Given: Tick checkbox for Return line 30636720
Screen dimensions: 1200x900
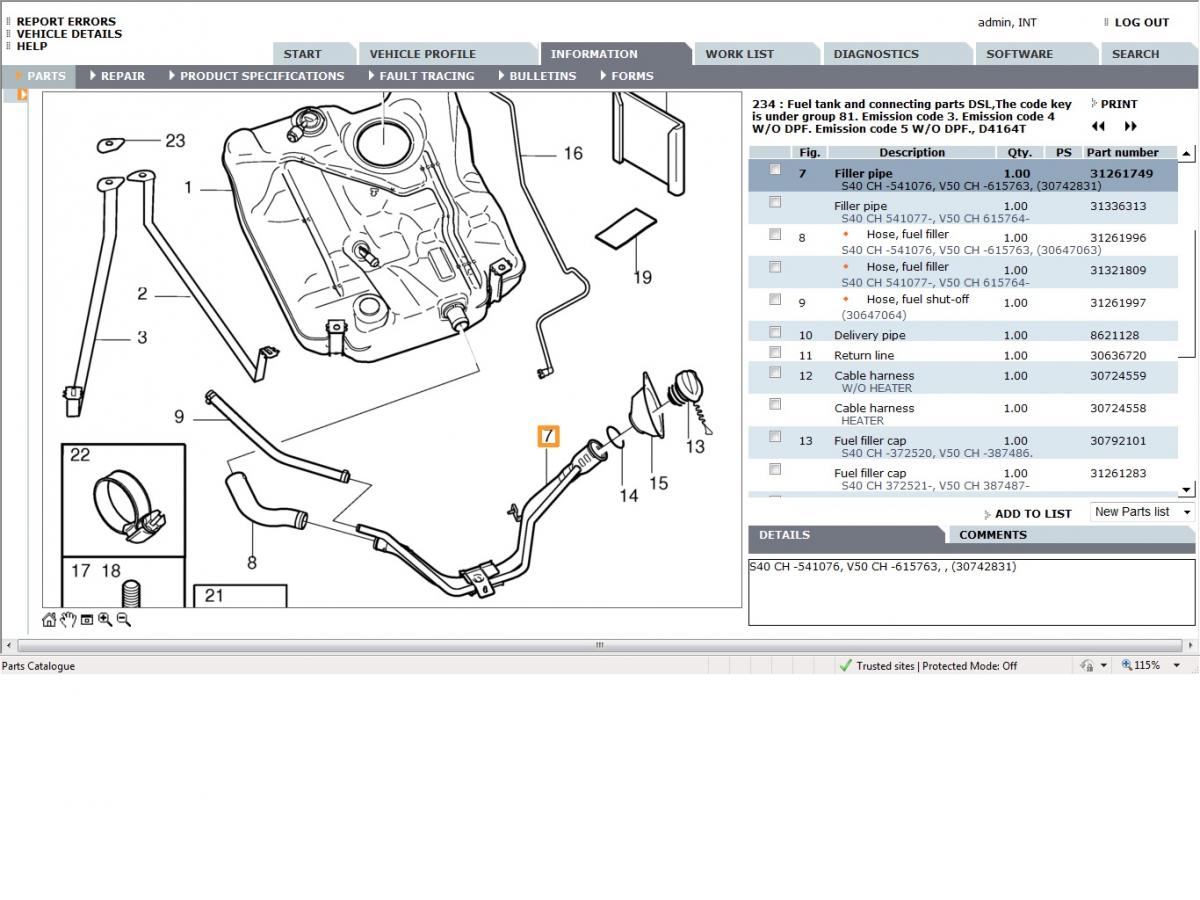Looking at the screenshot, I should point(775,352).
